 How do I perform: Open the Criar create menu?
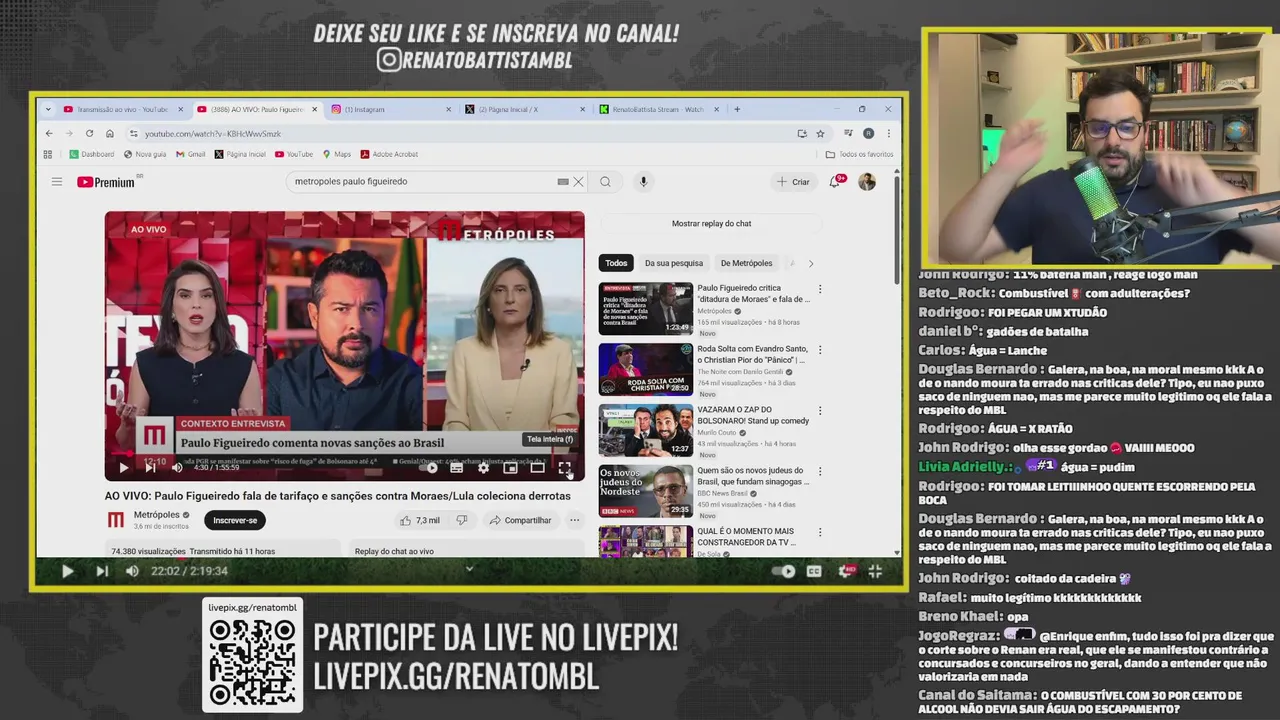[794, 182]
